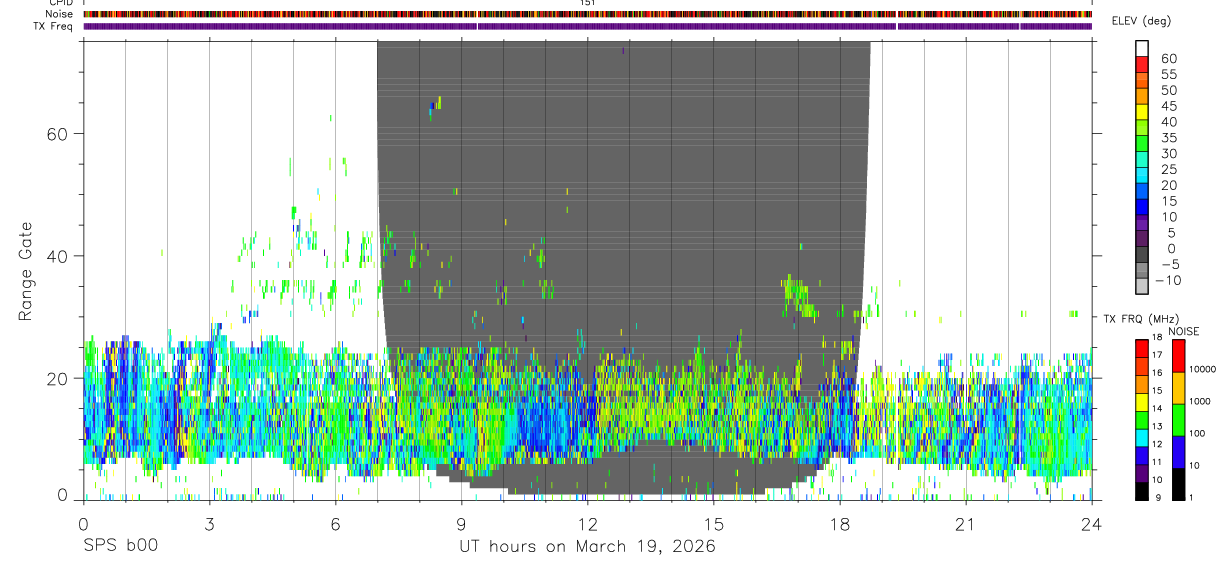The image size is (1228, 567).
Task: Pick the red NOISE swatch above 10000
Action: pos(1178,355)
